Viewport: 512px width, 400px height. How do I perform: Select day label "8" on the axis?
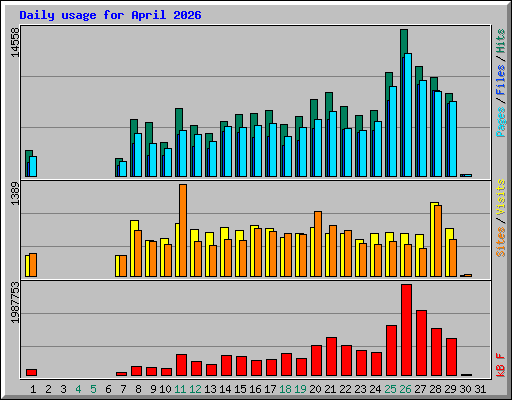point(138,389)
